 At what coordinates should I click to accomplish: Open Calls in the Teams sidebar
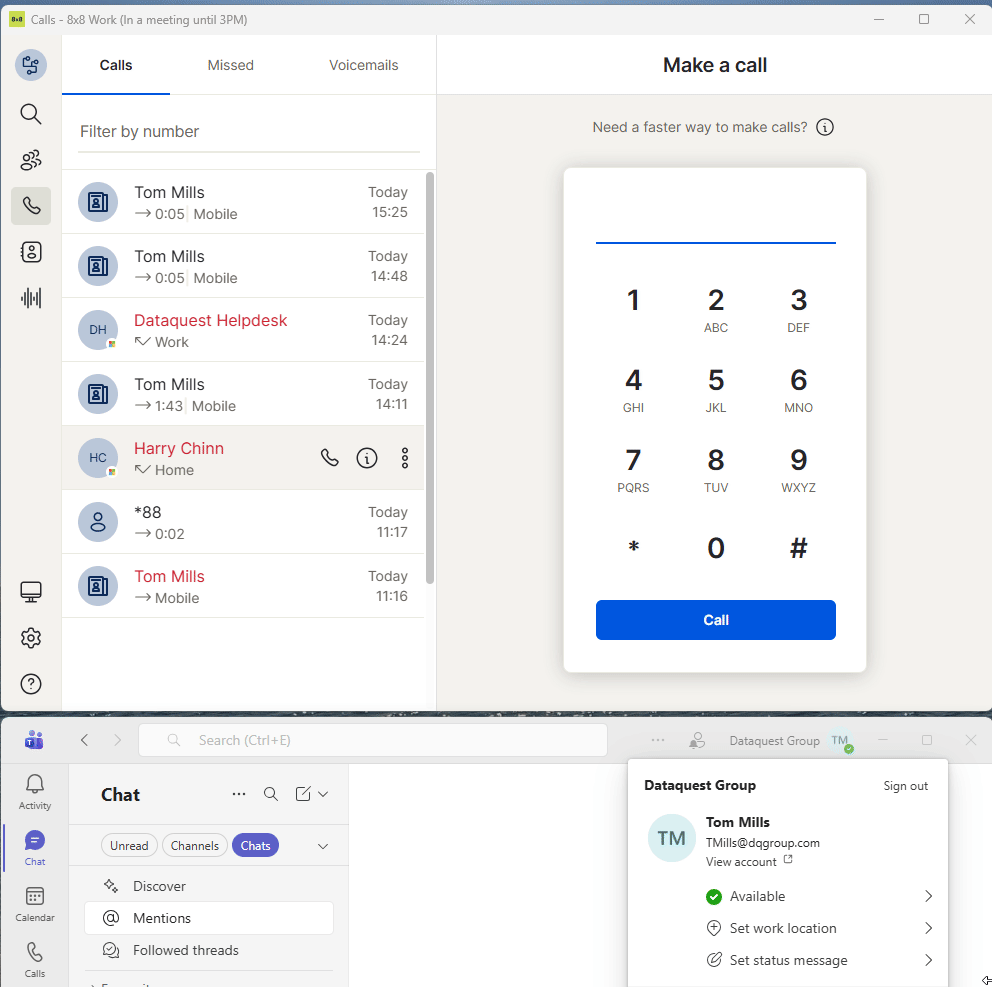34,960
